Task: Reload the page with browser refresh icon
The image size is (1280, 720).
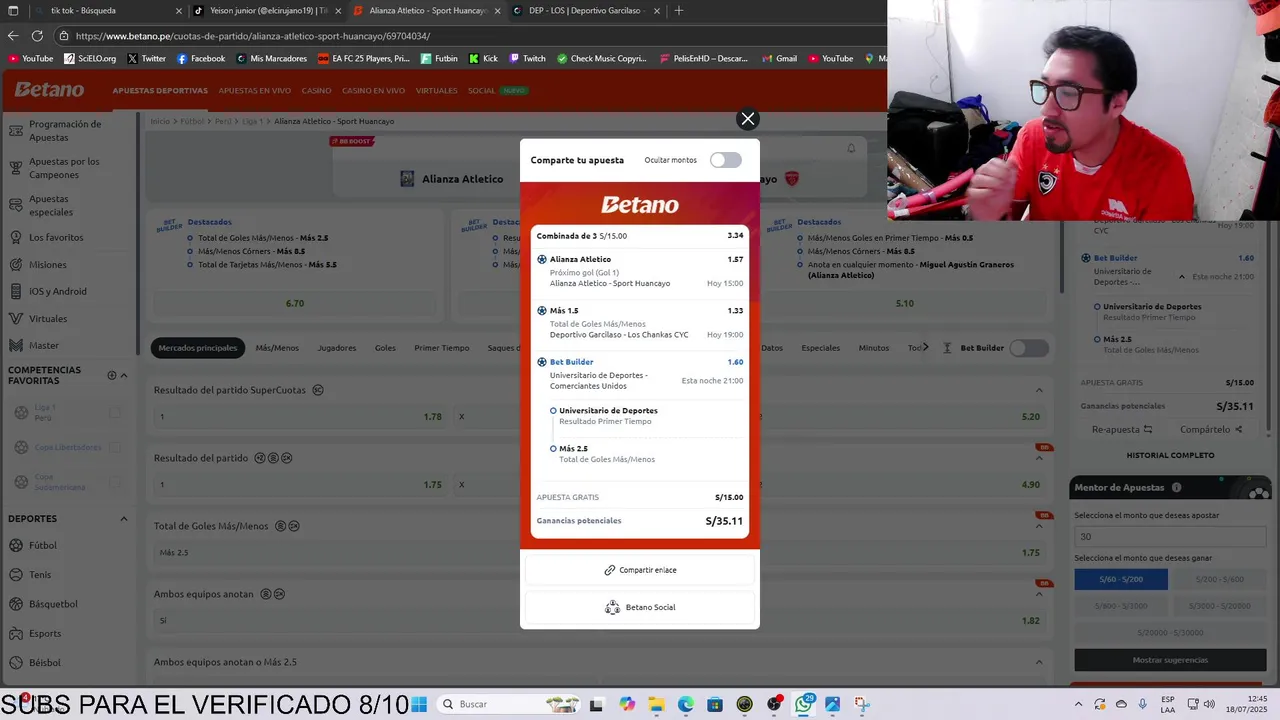Action: point(37,36)
